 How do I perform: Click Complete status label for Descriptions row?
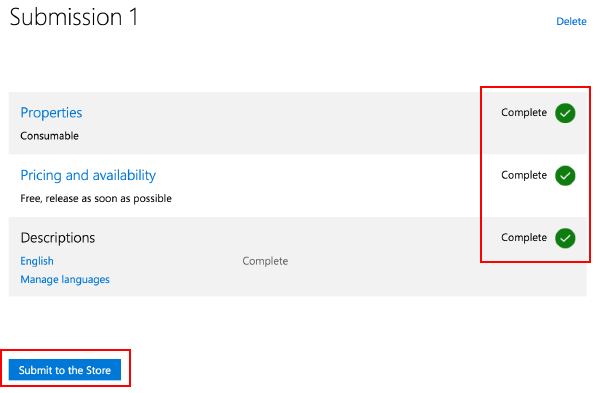[524, 238]
